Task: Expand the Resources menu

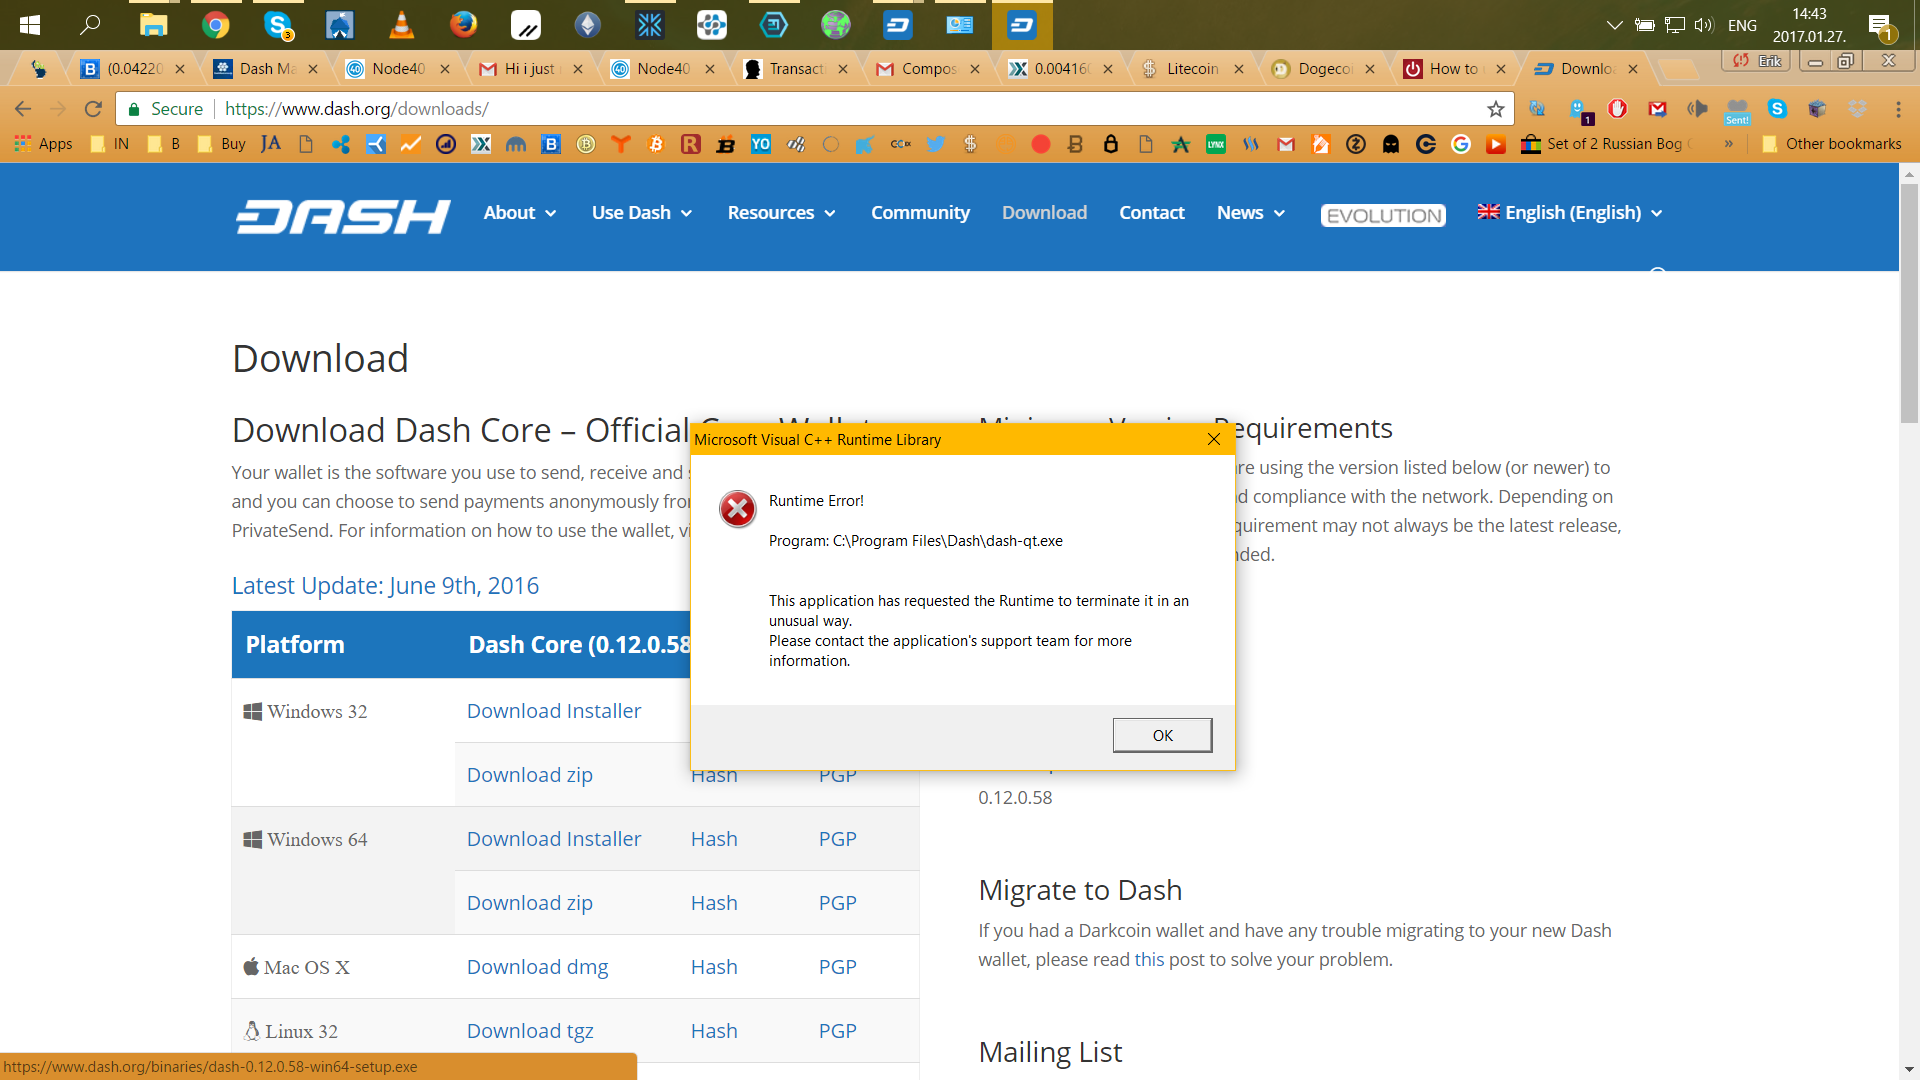Action: (781, 213)
